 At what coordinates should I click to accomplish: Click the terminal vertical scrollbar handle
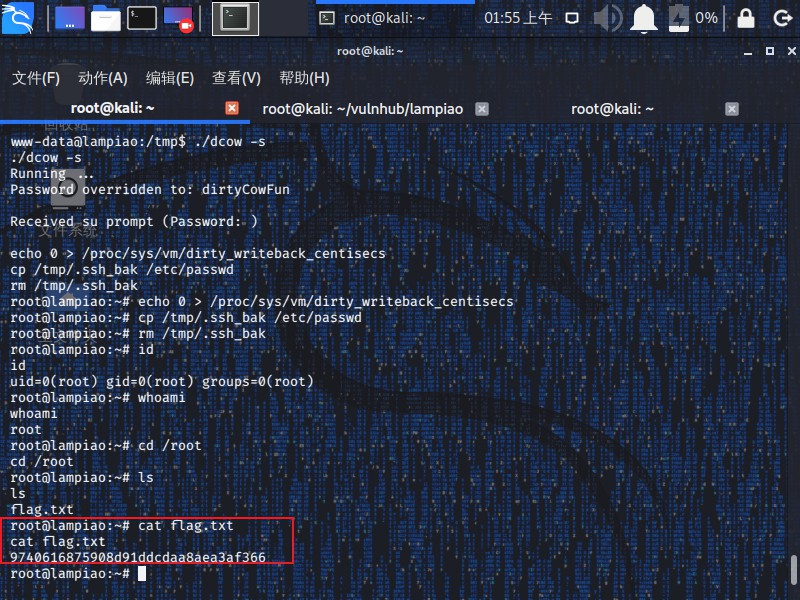point(794,570)
